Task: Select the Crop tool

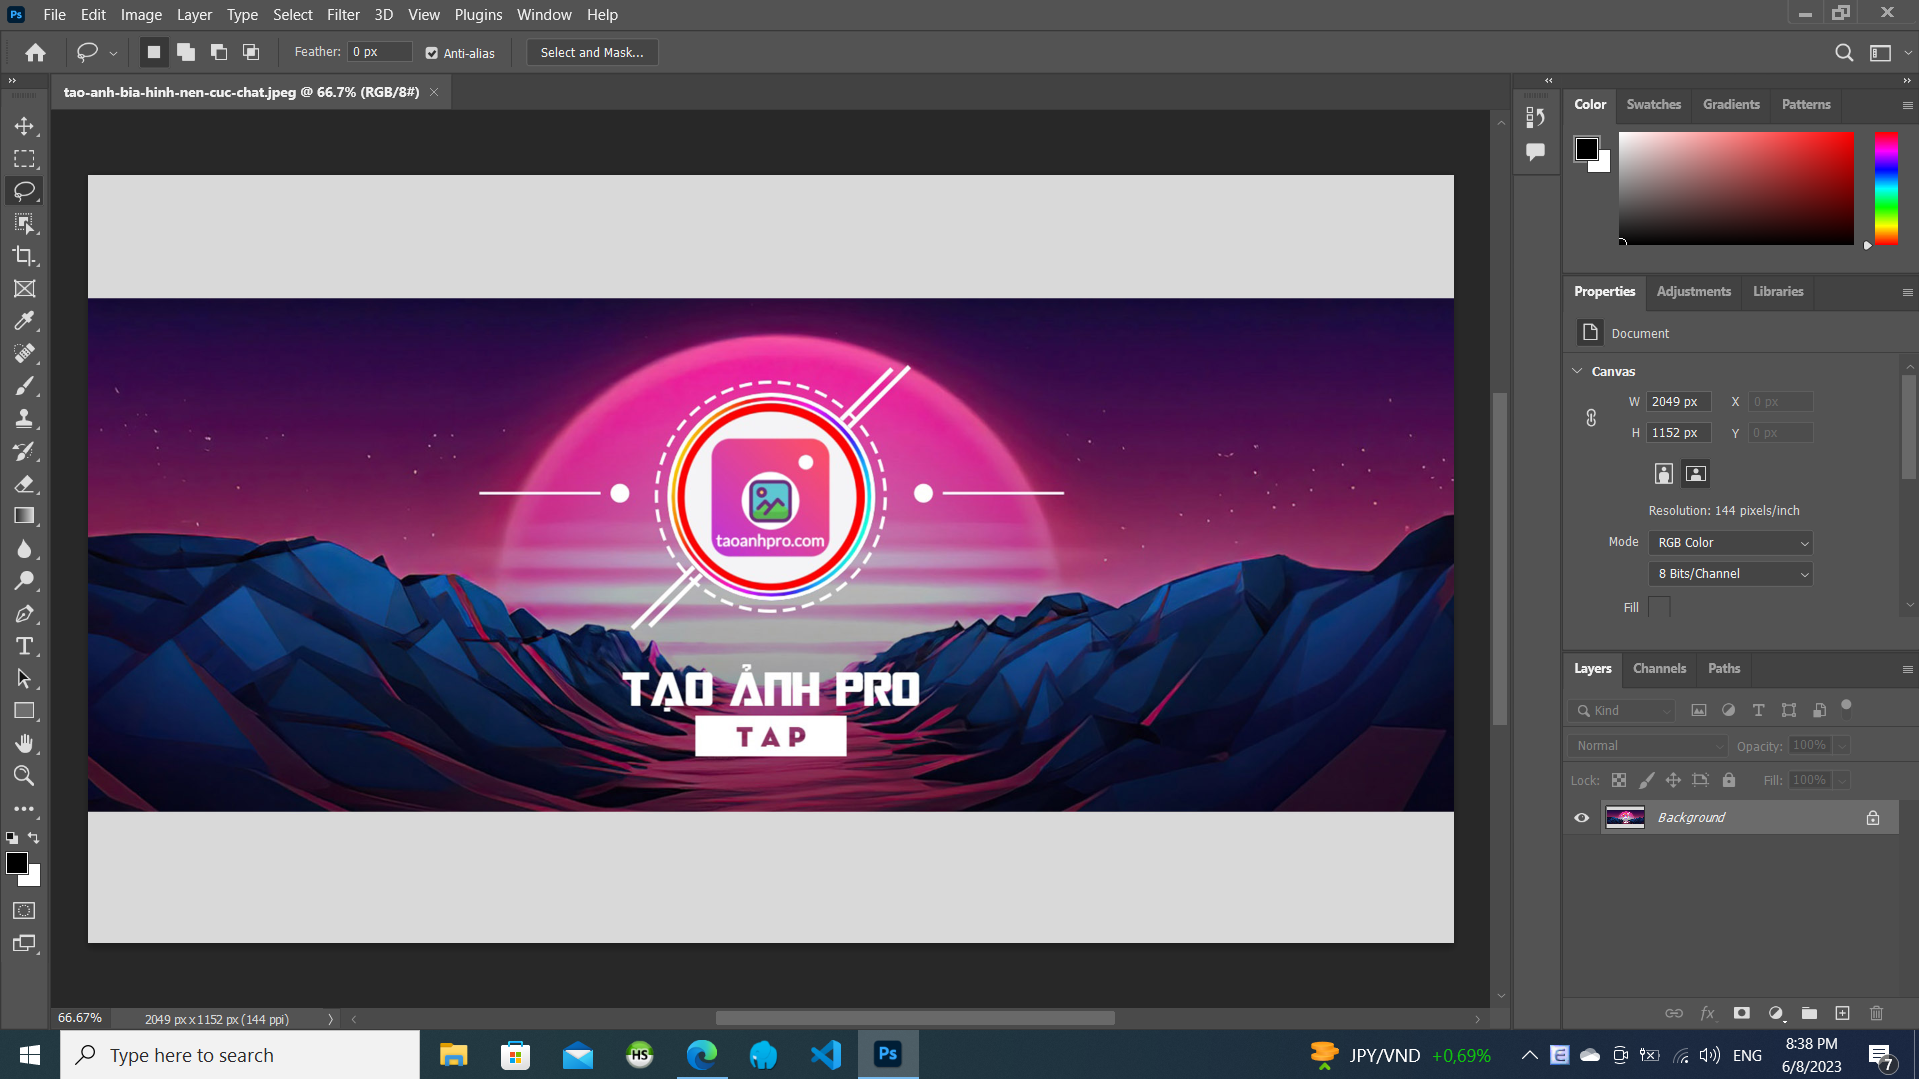Action: pos(24,256)
